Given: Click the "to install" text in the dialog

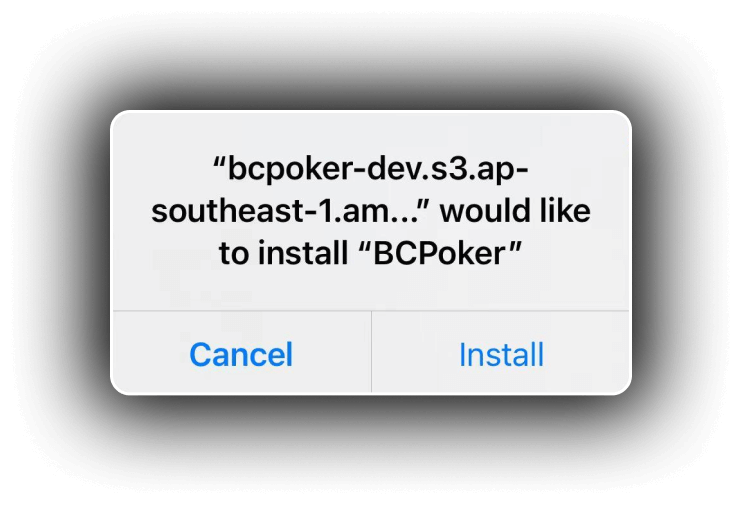Looking at the screenshot, I should click(x=283, y=253).
